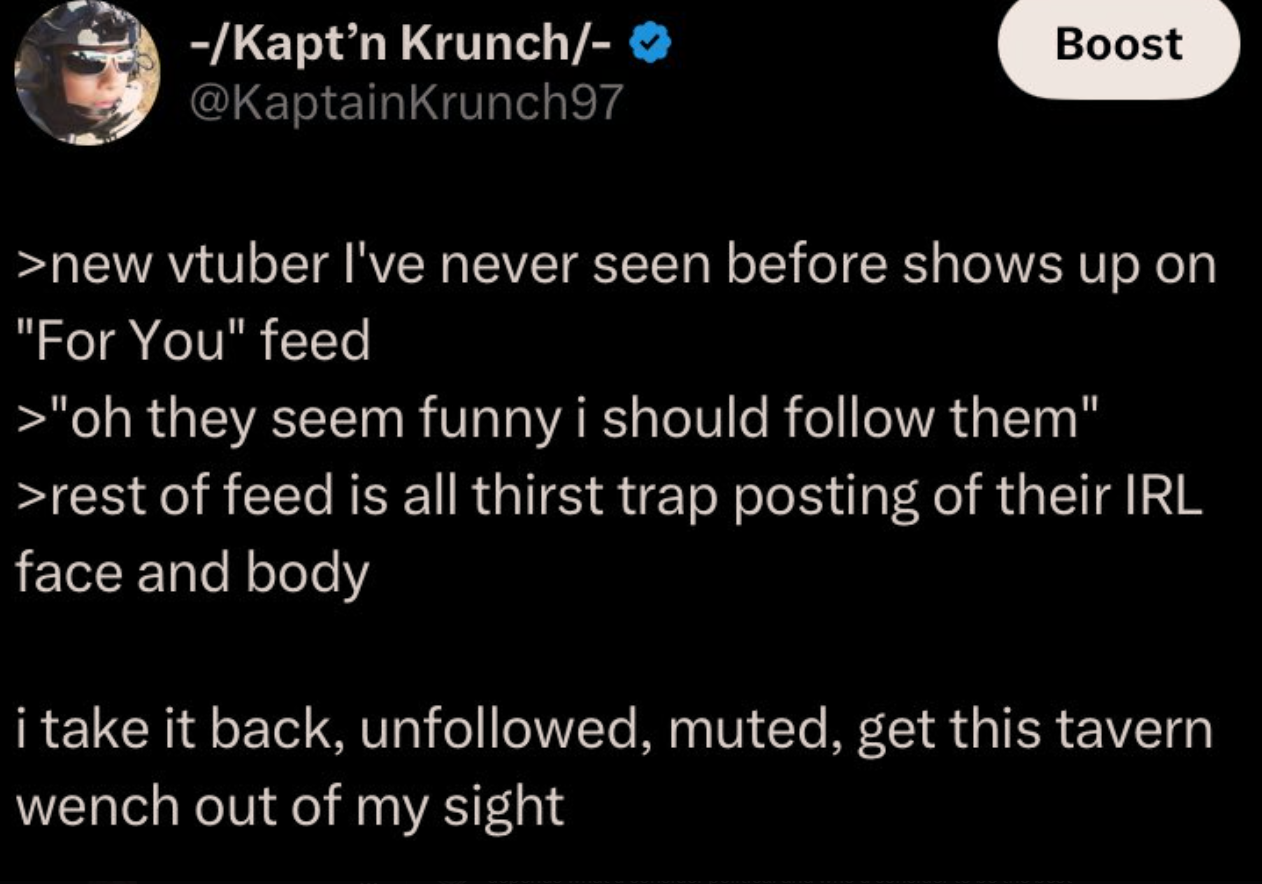Click the "wench out of my sight" line
This screenshot has width=1262, height=884.
click(290, 805)
